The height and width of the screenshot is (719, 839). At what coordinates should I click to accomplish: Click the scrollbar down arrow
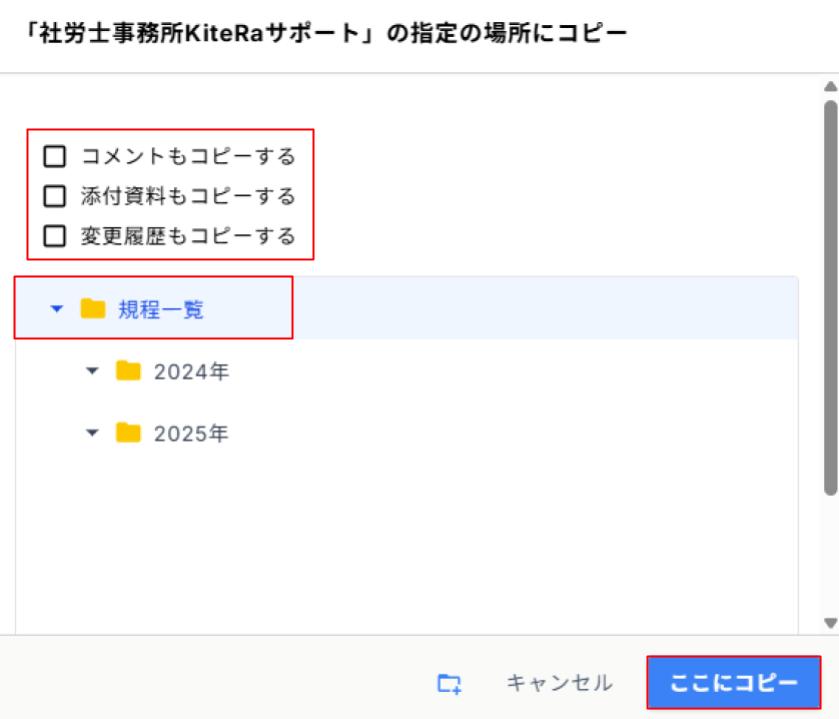pyautogui.click(x=829, y=622)
